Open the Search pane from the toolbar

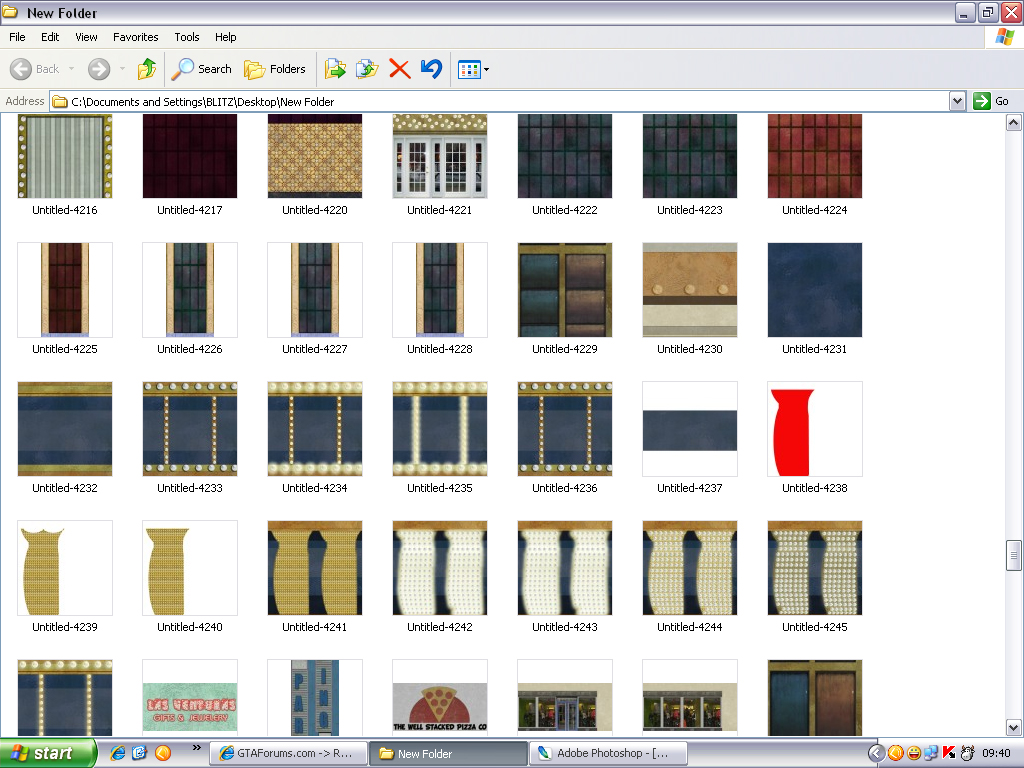pos(202,69)
